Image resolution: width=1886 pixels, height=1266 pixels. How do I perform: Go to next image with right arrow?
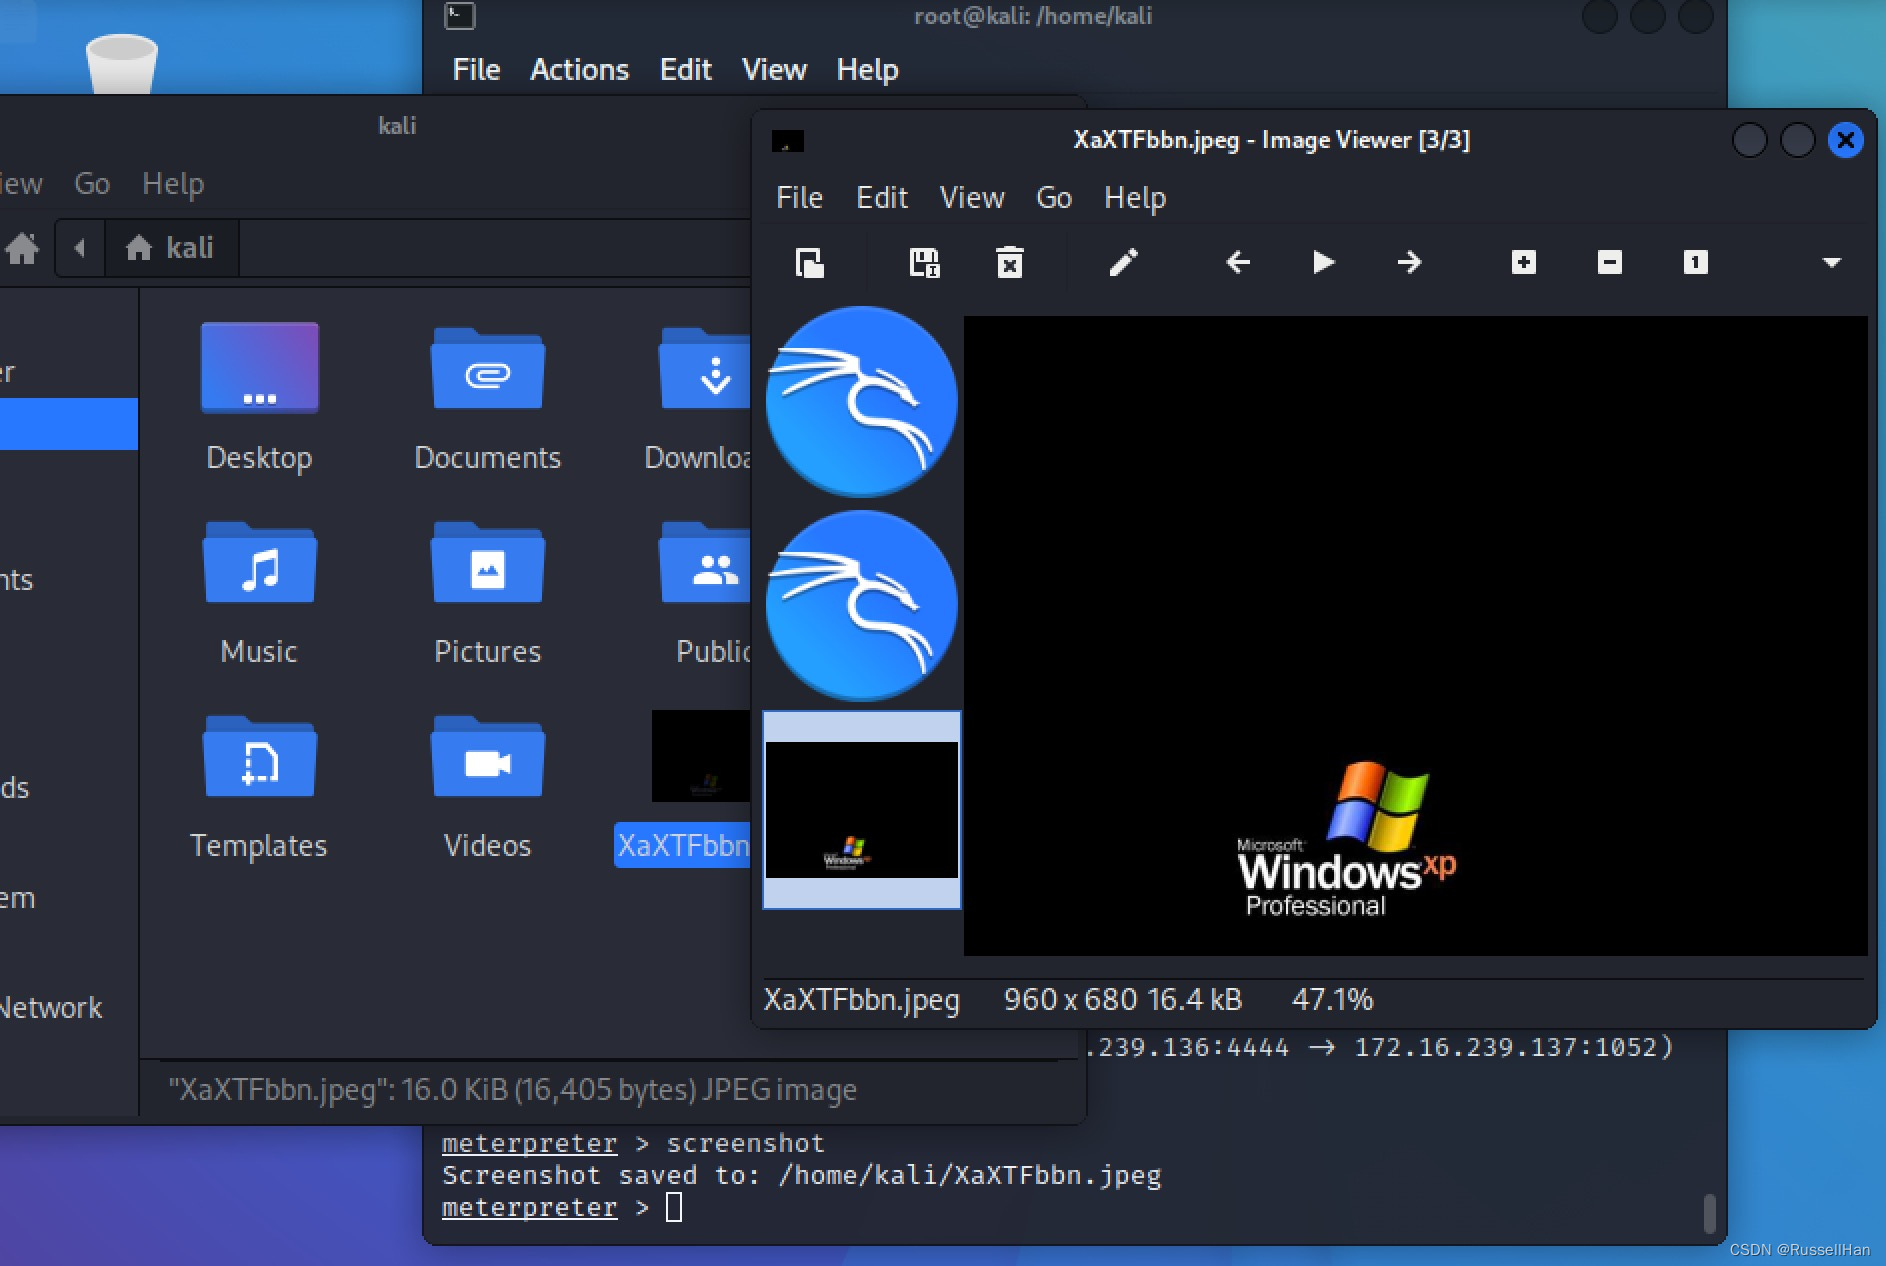coord(1409,262)
